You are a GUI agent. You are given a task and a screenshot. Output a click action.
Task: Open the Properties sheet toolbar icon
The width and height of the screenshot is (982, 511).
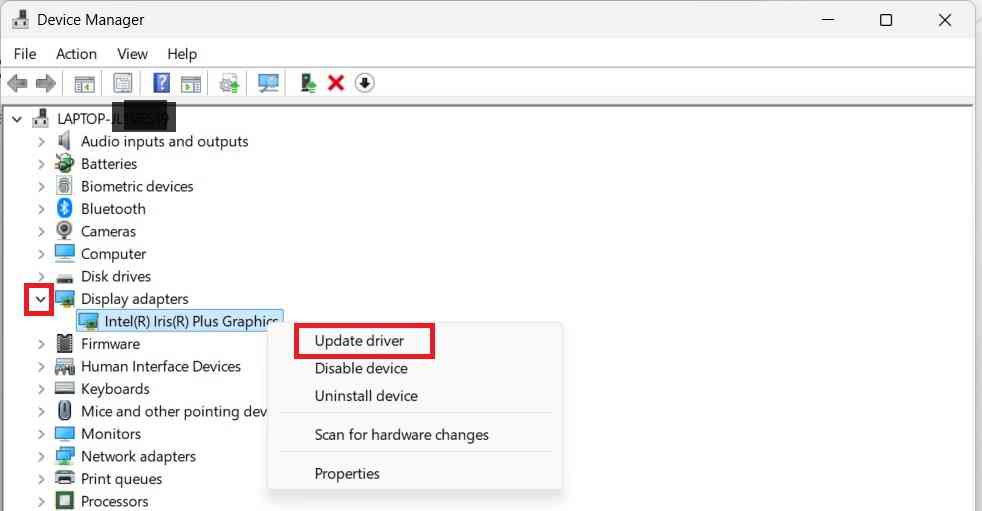coord(123,83)
